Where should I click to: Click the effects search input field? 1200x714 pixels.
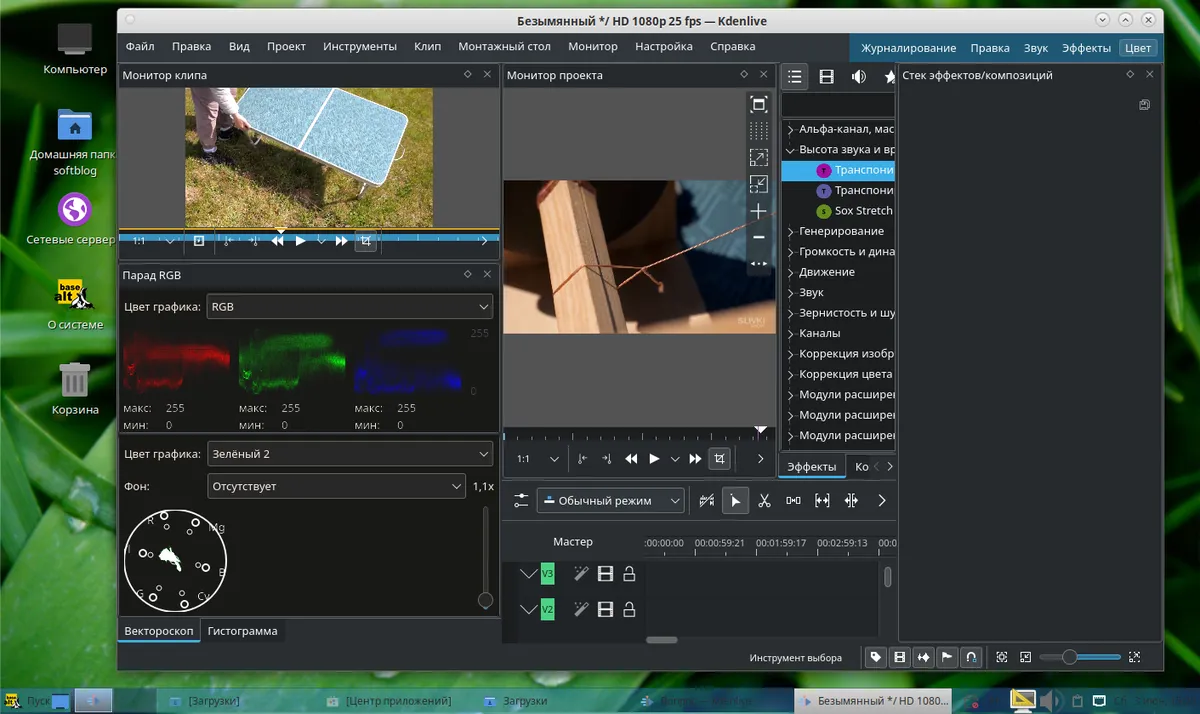point(838,105)
